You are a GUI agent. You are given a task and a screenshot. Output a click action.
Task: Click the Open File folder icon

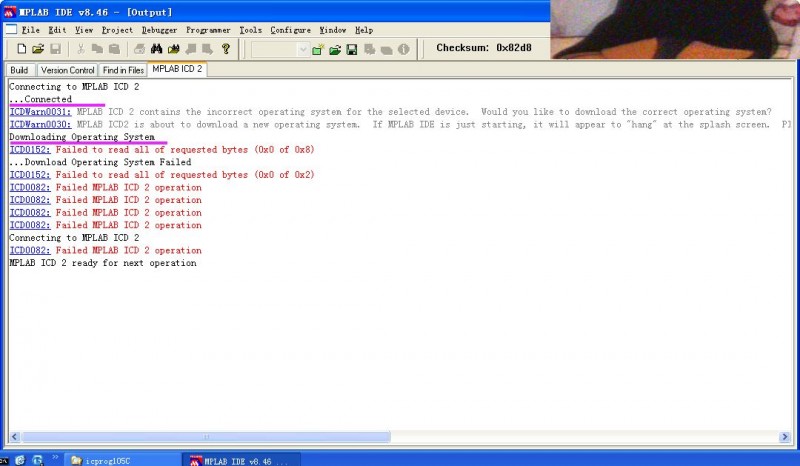pos(38,49)
